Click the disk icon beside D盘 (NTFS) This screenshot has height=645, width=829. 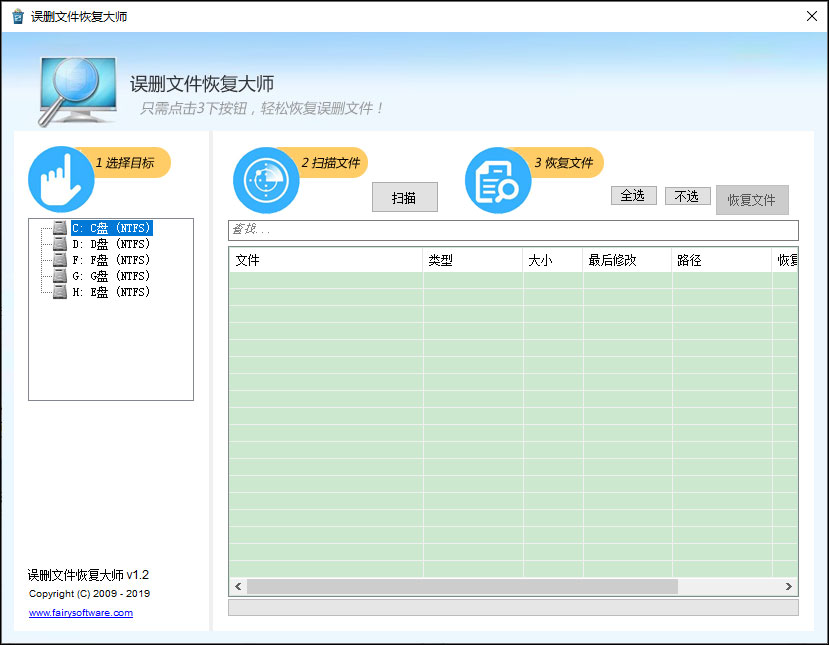tap(58, 243)
